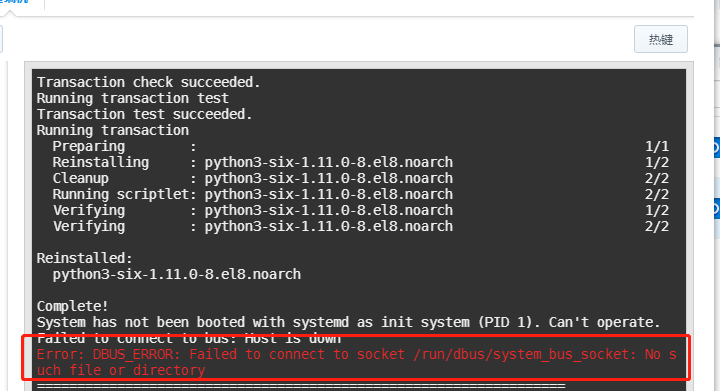Click the 'Reinstalled:' heading line
Image resolution: width=720 pixels, height=391 pixels.
84,258
